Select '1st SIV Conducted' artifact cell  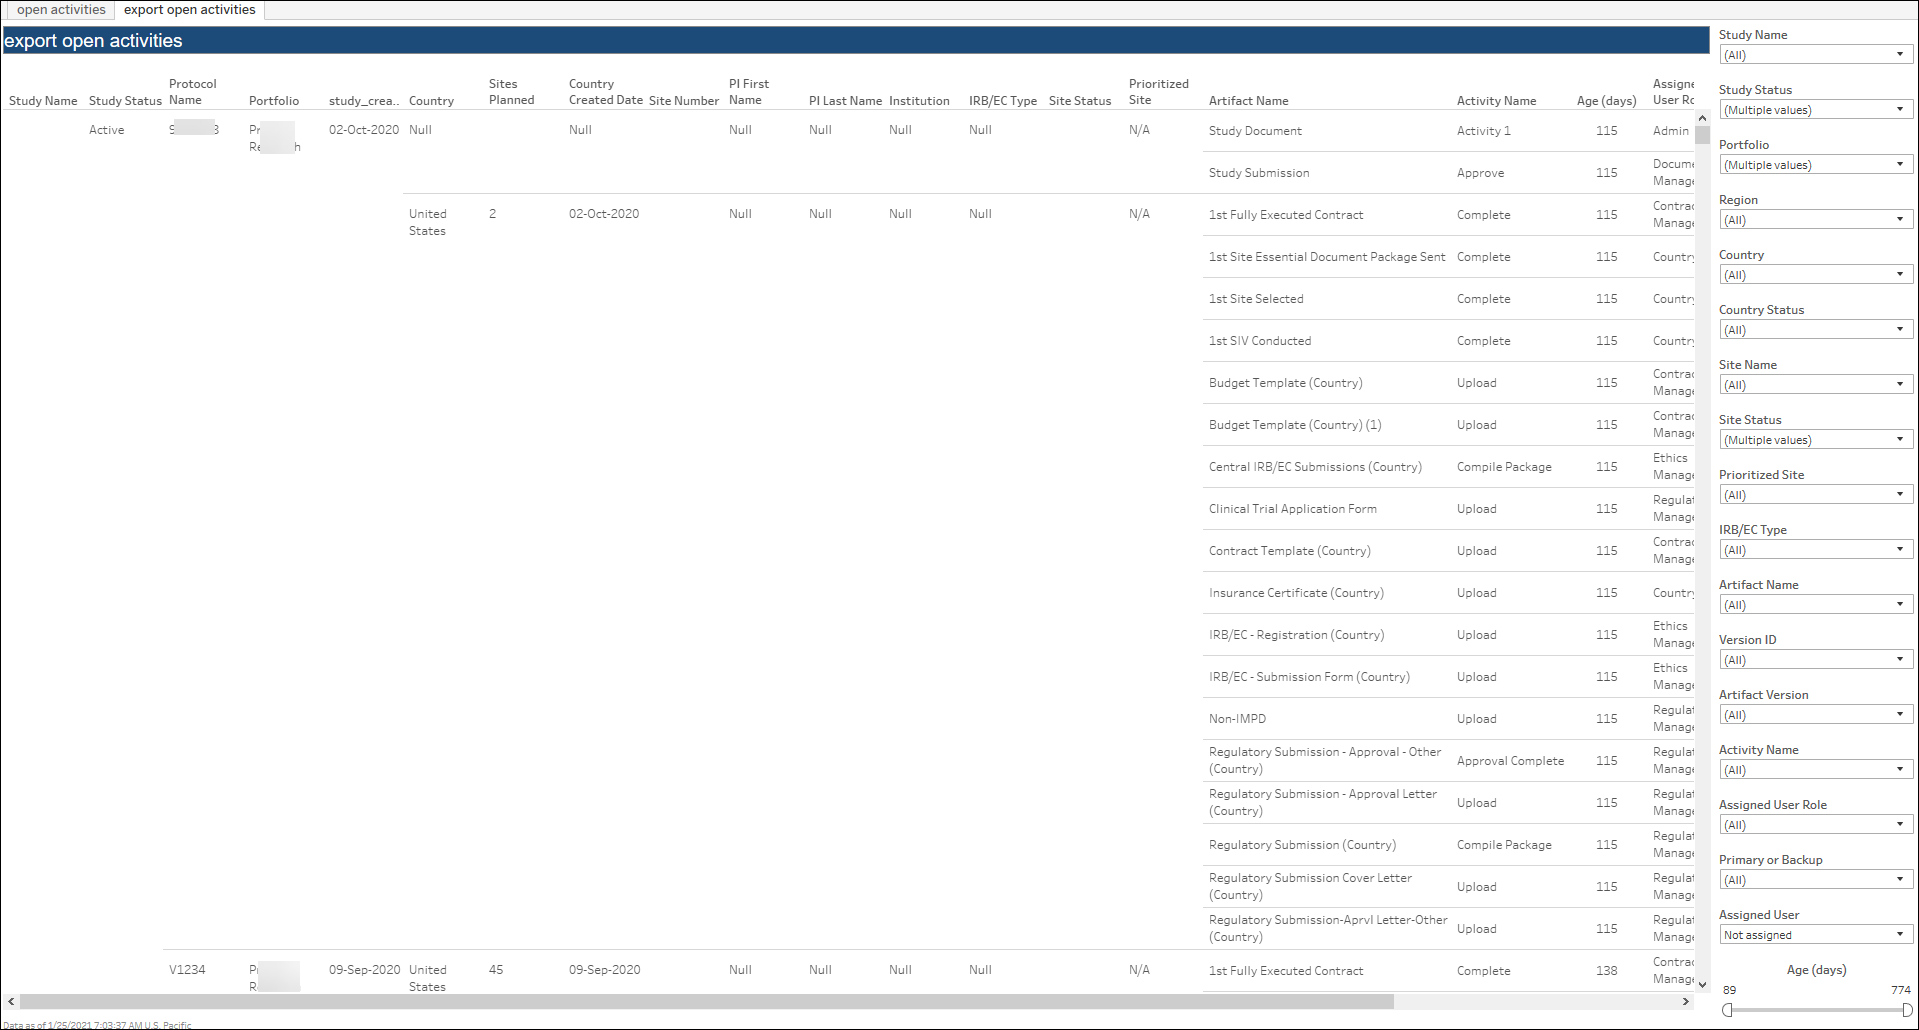click(x=1259, y=341)
